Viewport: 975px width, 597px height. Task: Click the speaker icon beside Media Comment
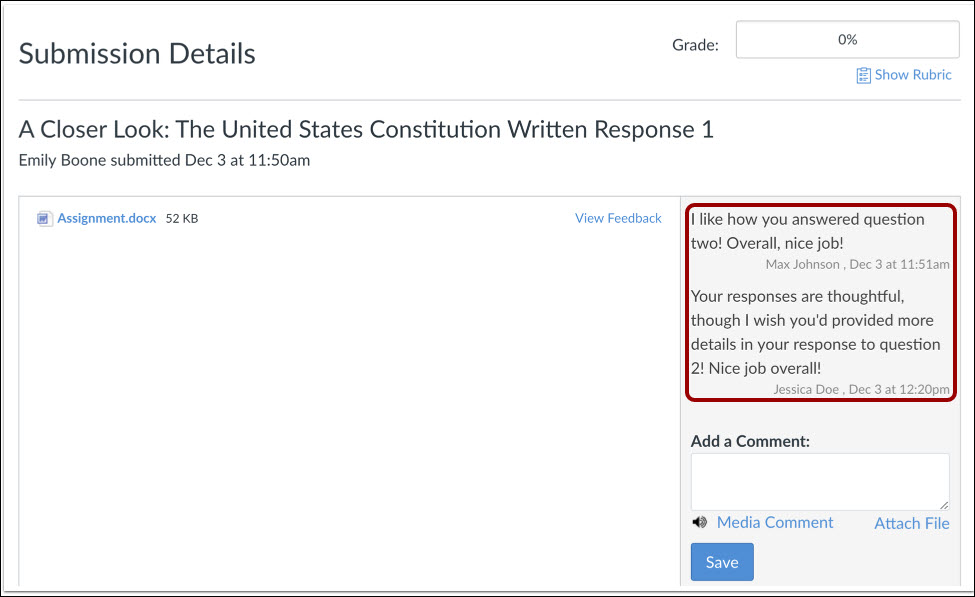[x=700, y=522]
